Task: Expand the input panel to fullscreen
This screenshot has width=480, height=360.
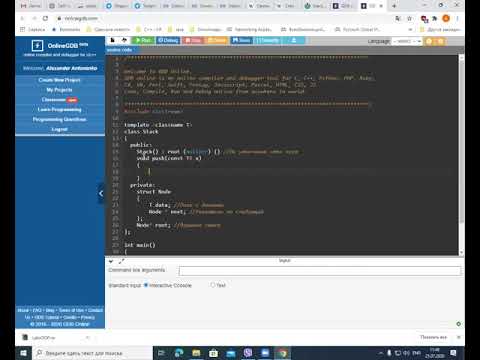Action: tap(121, 261)
